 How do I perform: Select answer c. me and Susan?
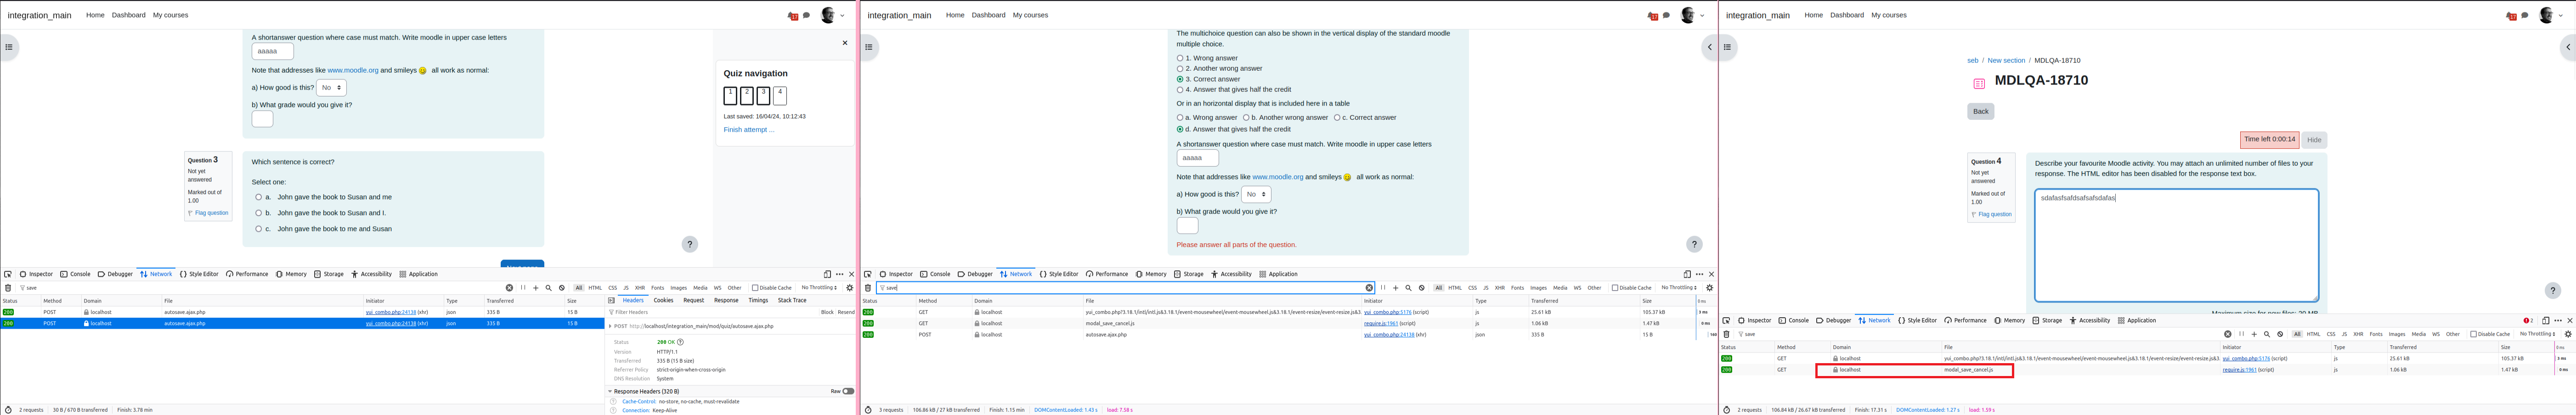[258, 229]
